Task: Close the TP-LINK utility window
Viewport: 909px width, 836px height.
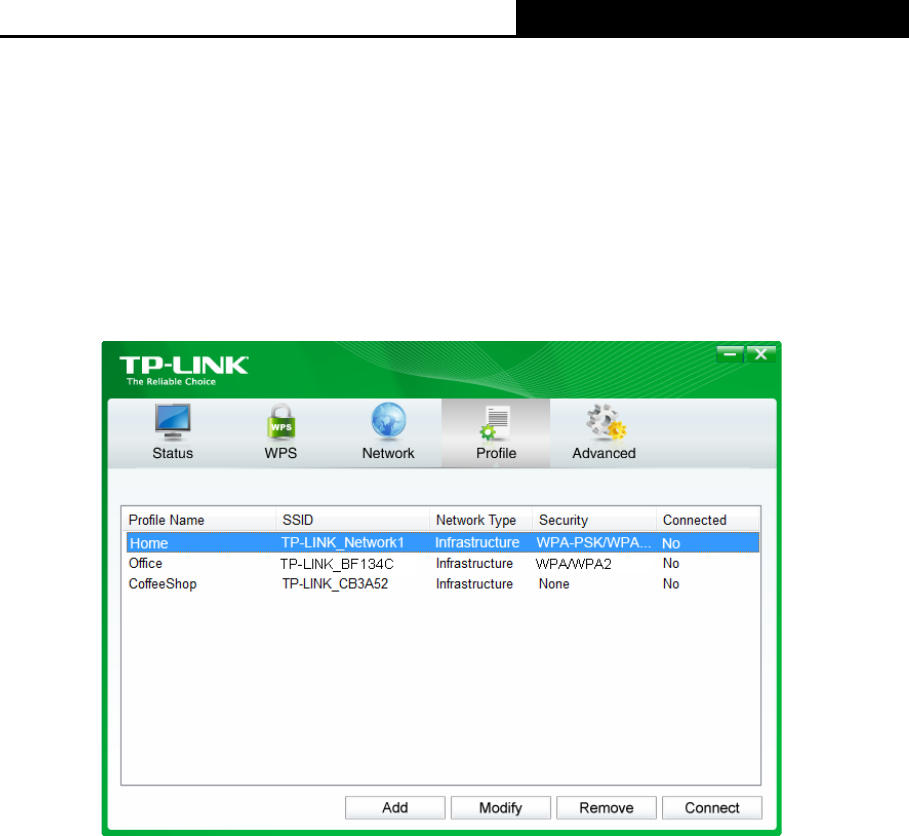Action: (x=761, y=354)
